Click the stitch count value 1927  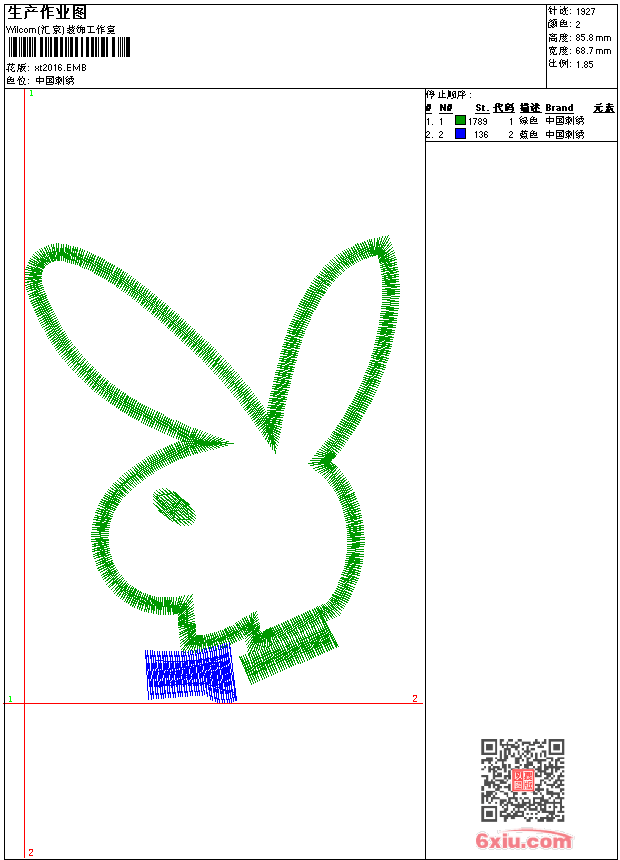point(585,12)
